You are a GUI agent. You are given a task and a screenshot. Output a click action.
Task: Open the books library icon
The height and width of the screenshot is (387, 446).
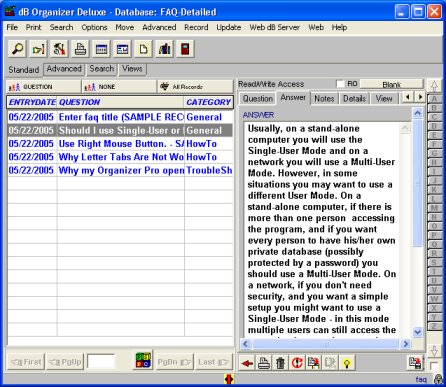164,49
